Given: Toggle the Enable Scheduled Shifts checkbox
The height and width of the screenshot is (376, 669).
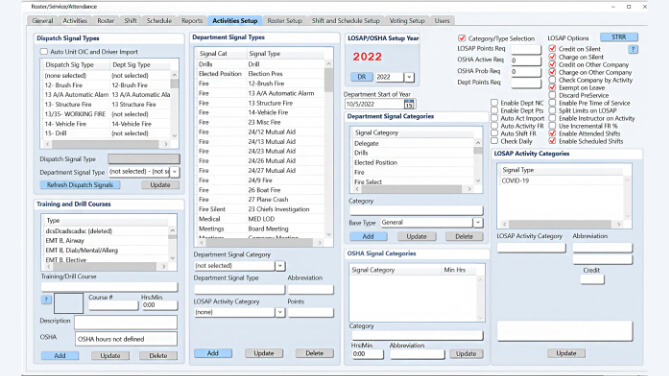Looking at the screenshot, I should [x=552, y=141].
